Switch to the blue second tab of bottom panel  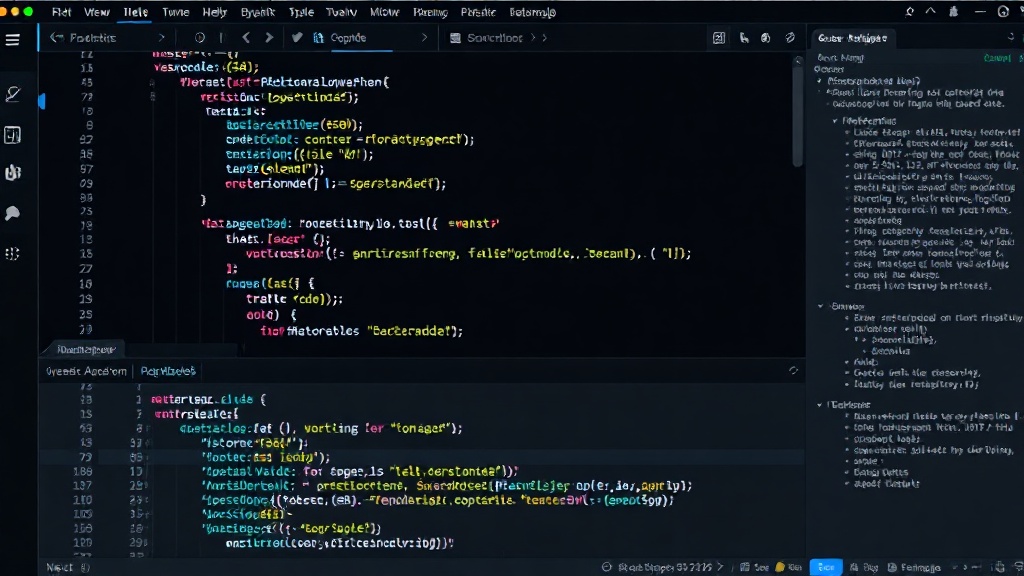click(x=168, y=371)
